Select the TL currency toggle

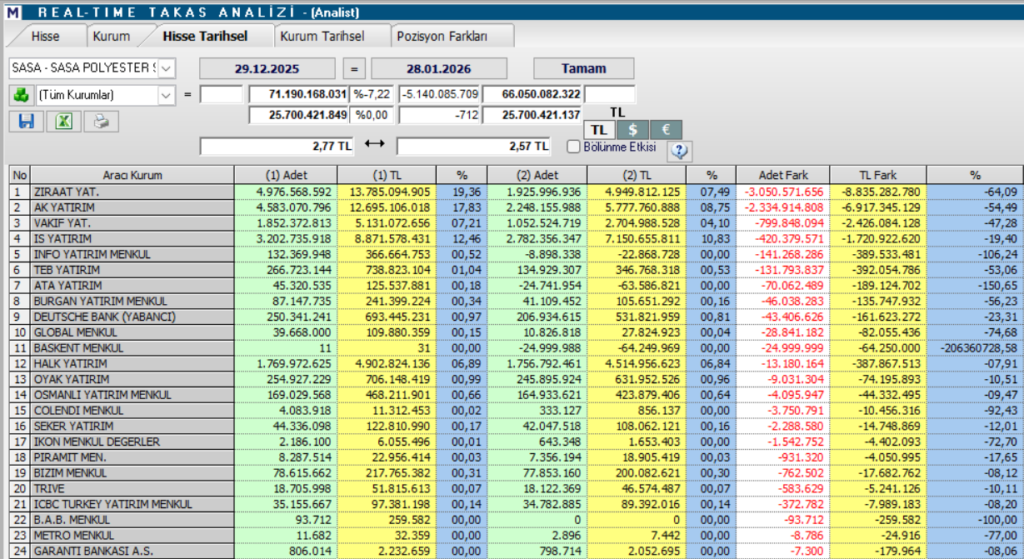coord(598,130)
